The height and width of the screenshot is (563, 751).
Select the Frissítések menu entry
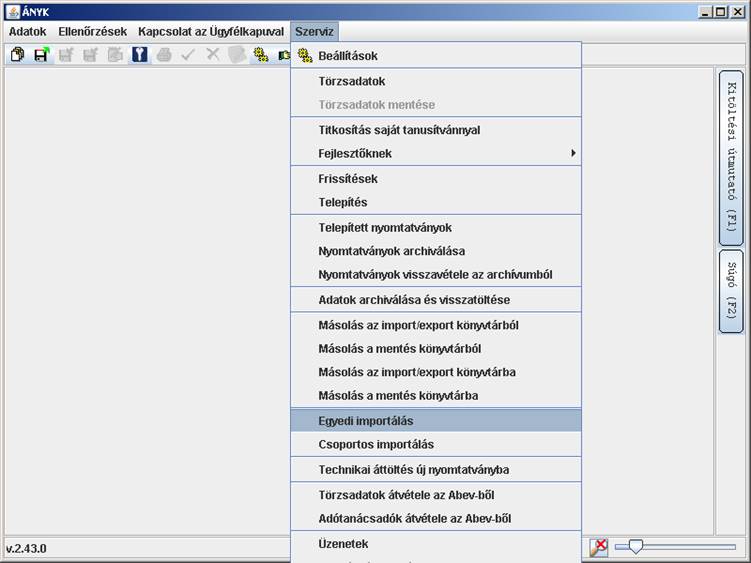tap(436, 179)
